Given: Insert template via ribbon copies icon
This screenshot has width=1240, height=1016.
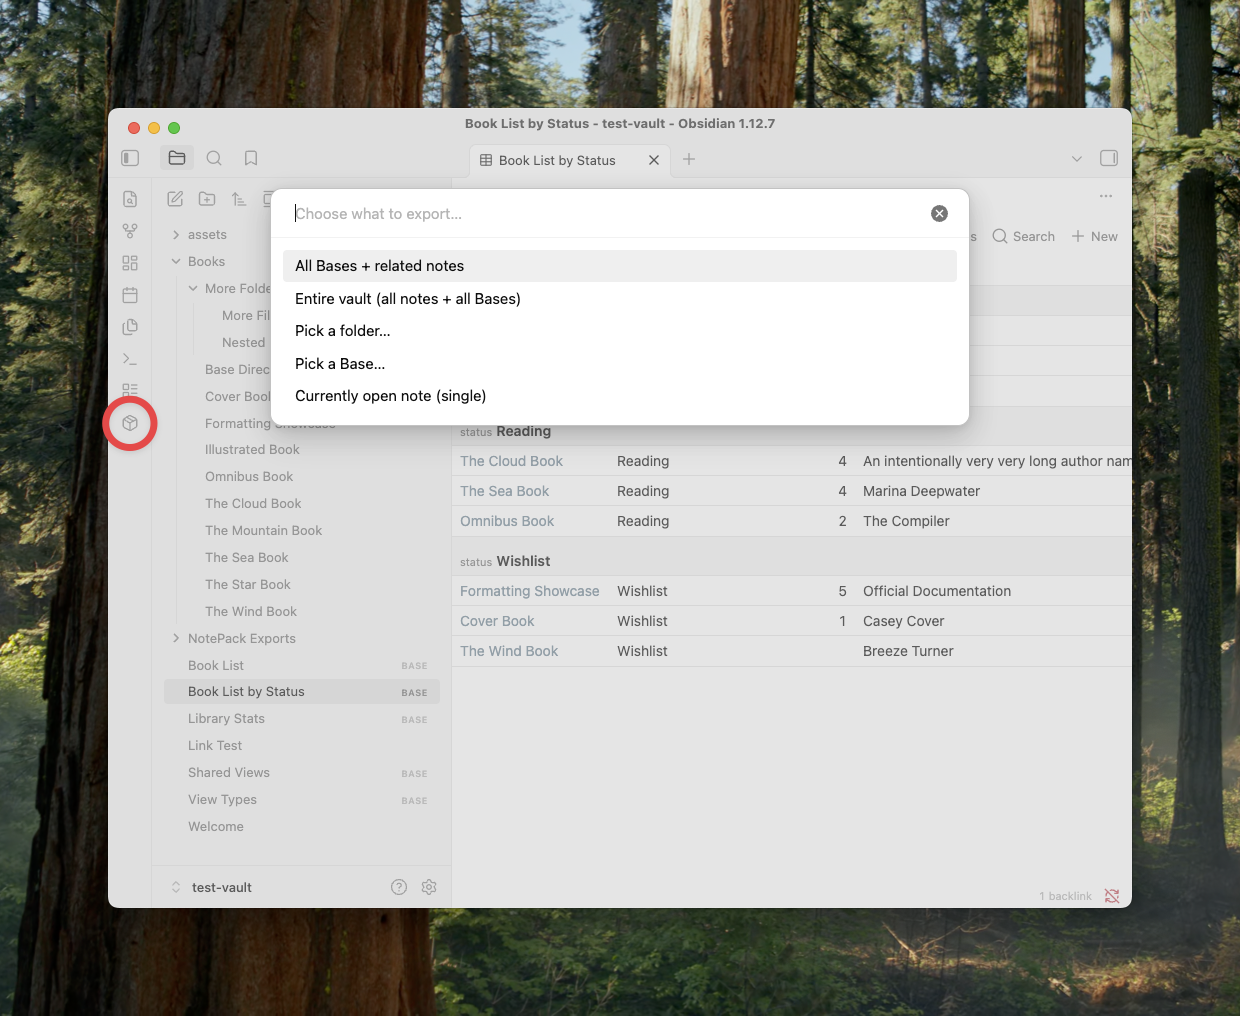Looking at the screenshot, I should point(130,327).
